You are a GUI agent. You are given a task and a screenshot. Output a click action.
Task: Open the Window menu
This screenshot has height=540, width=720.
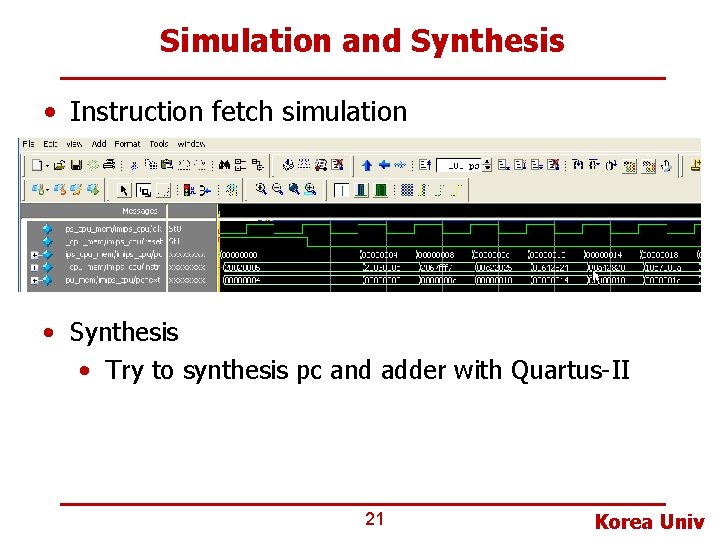tap(191, 144)
